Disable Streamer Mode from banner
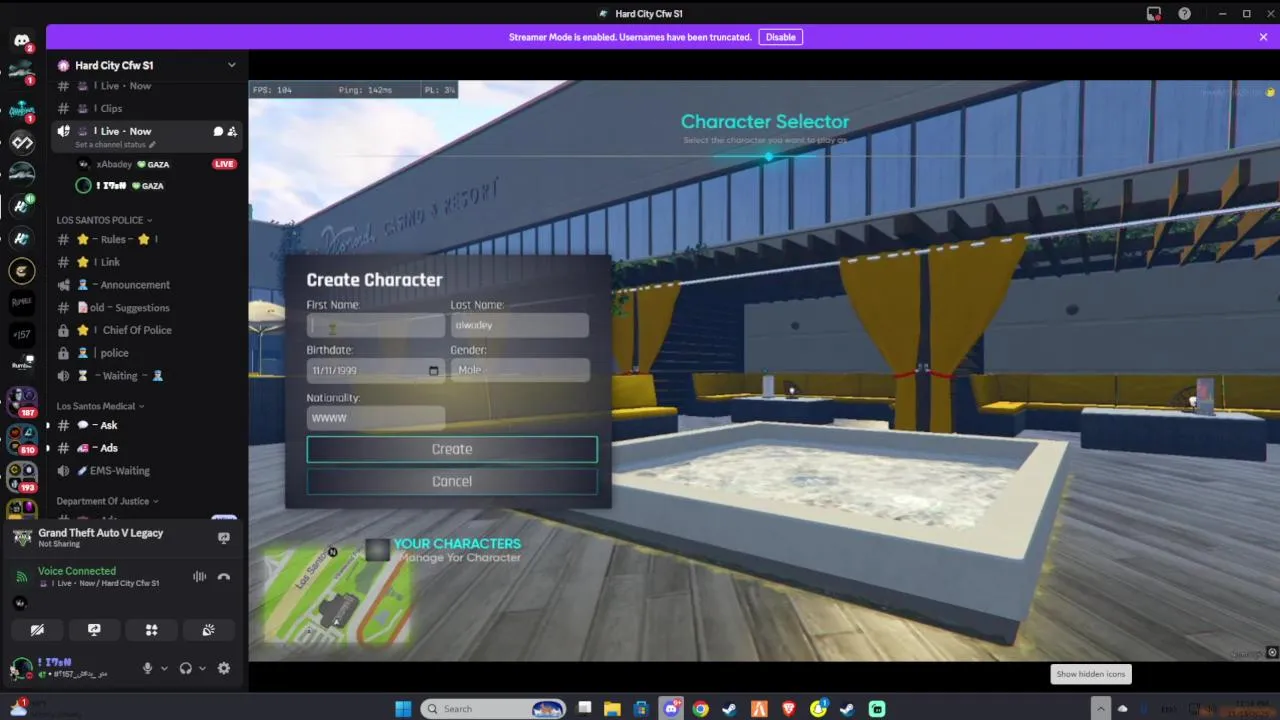1280x720 pixels. click(x=781, y=37)
